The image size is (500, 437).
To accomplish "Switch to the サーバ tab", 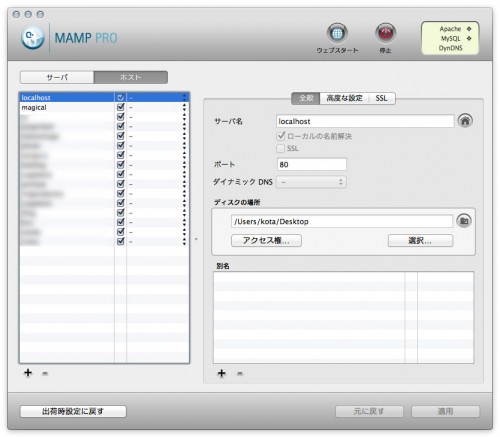I will coord(57,77).
